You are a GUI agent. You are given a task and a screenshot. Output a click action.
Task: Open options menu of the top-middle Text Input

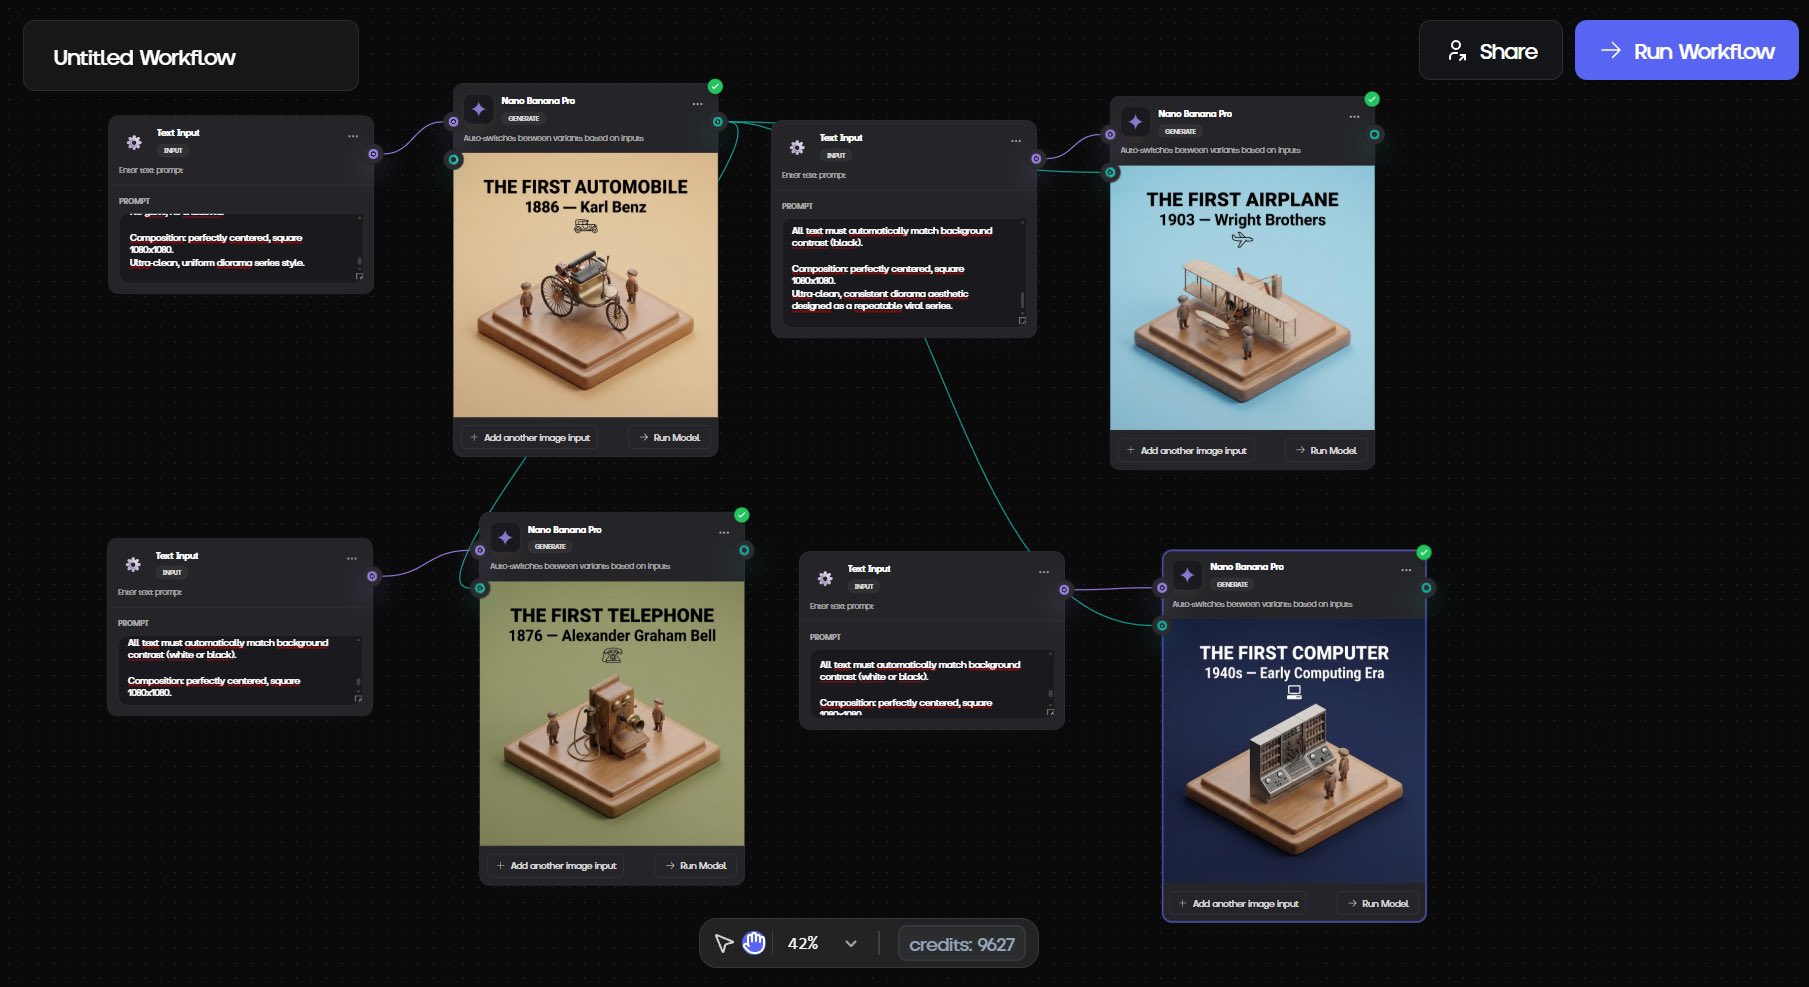pos(1016,141)
